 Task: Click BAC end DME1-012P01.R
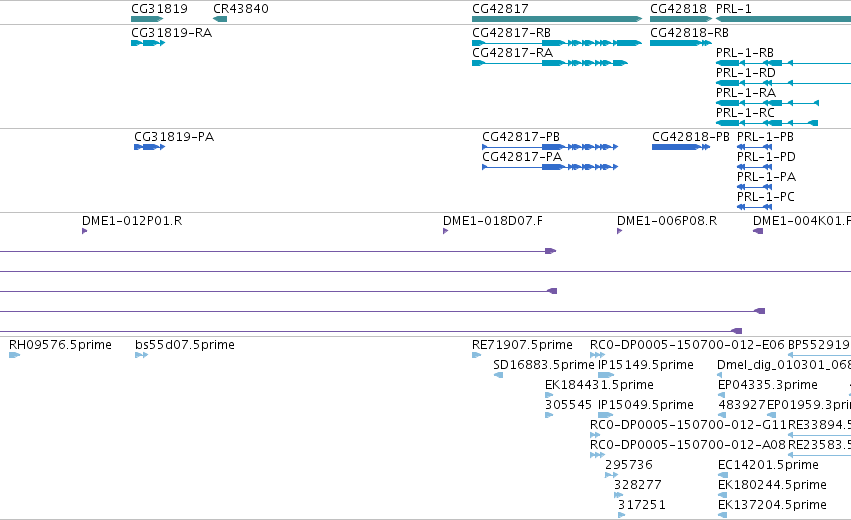click(x=85, y=231)
